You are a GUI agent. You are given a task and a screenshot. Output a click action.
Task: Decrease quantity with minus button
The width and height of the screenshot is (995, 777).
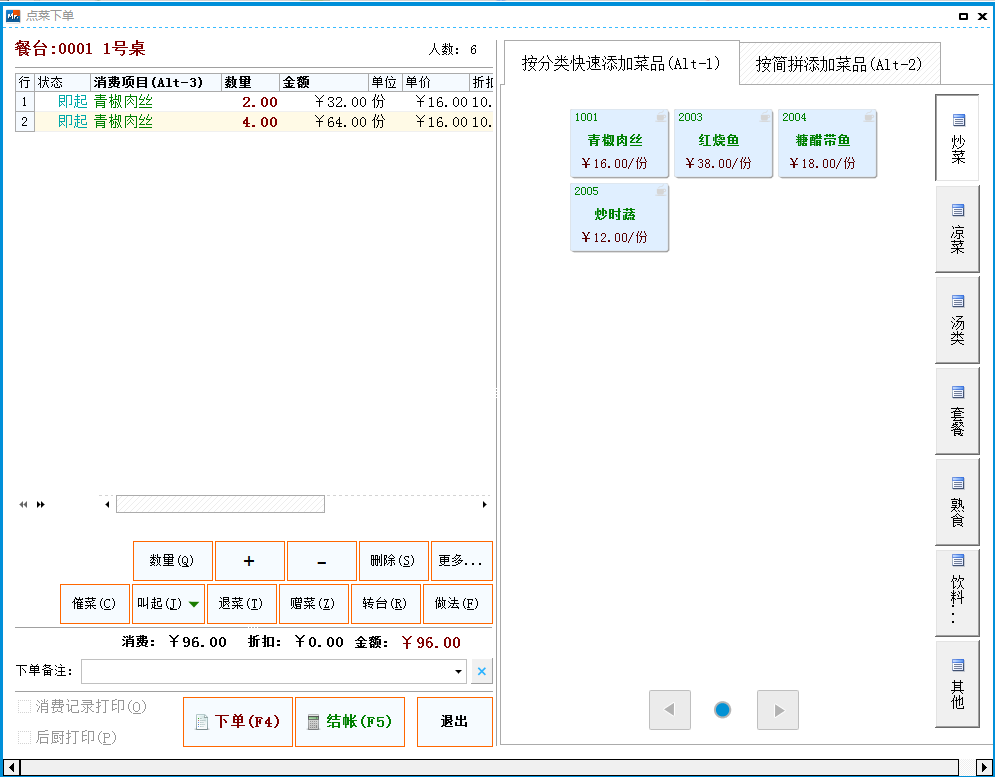tap(322, 561)
